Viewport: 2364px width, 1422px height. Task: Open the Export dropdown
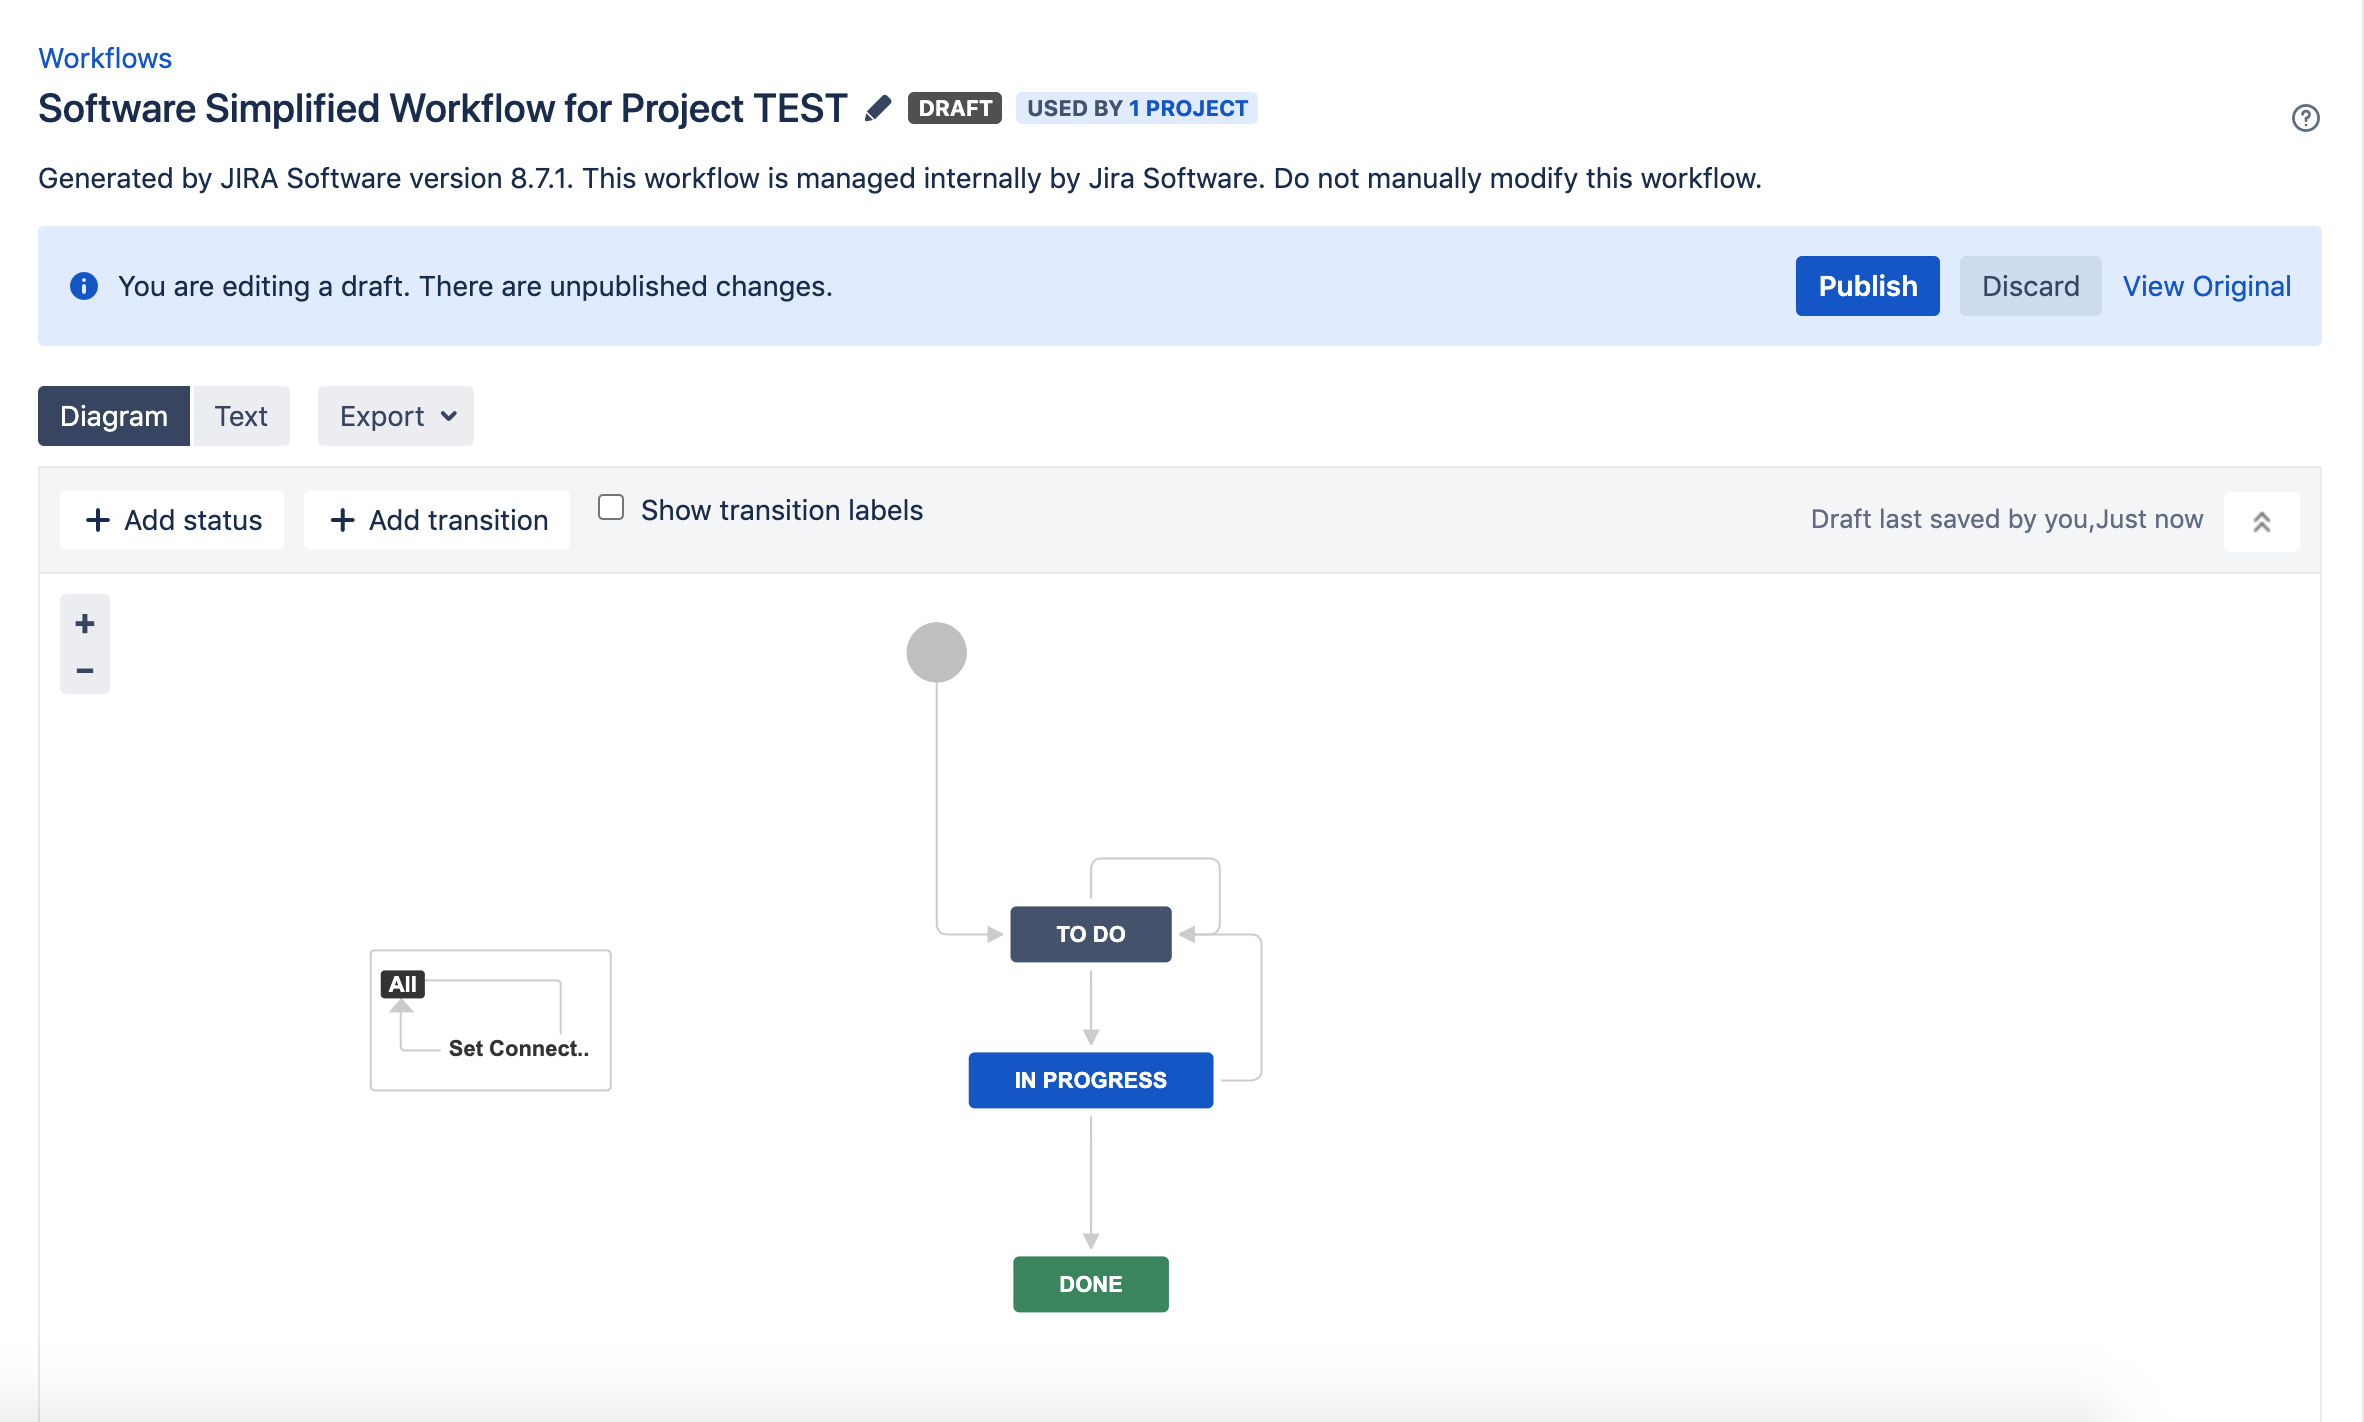[396, 416]
